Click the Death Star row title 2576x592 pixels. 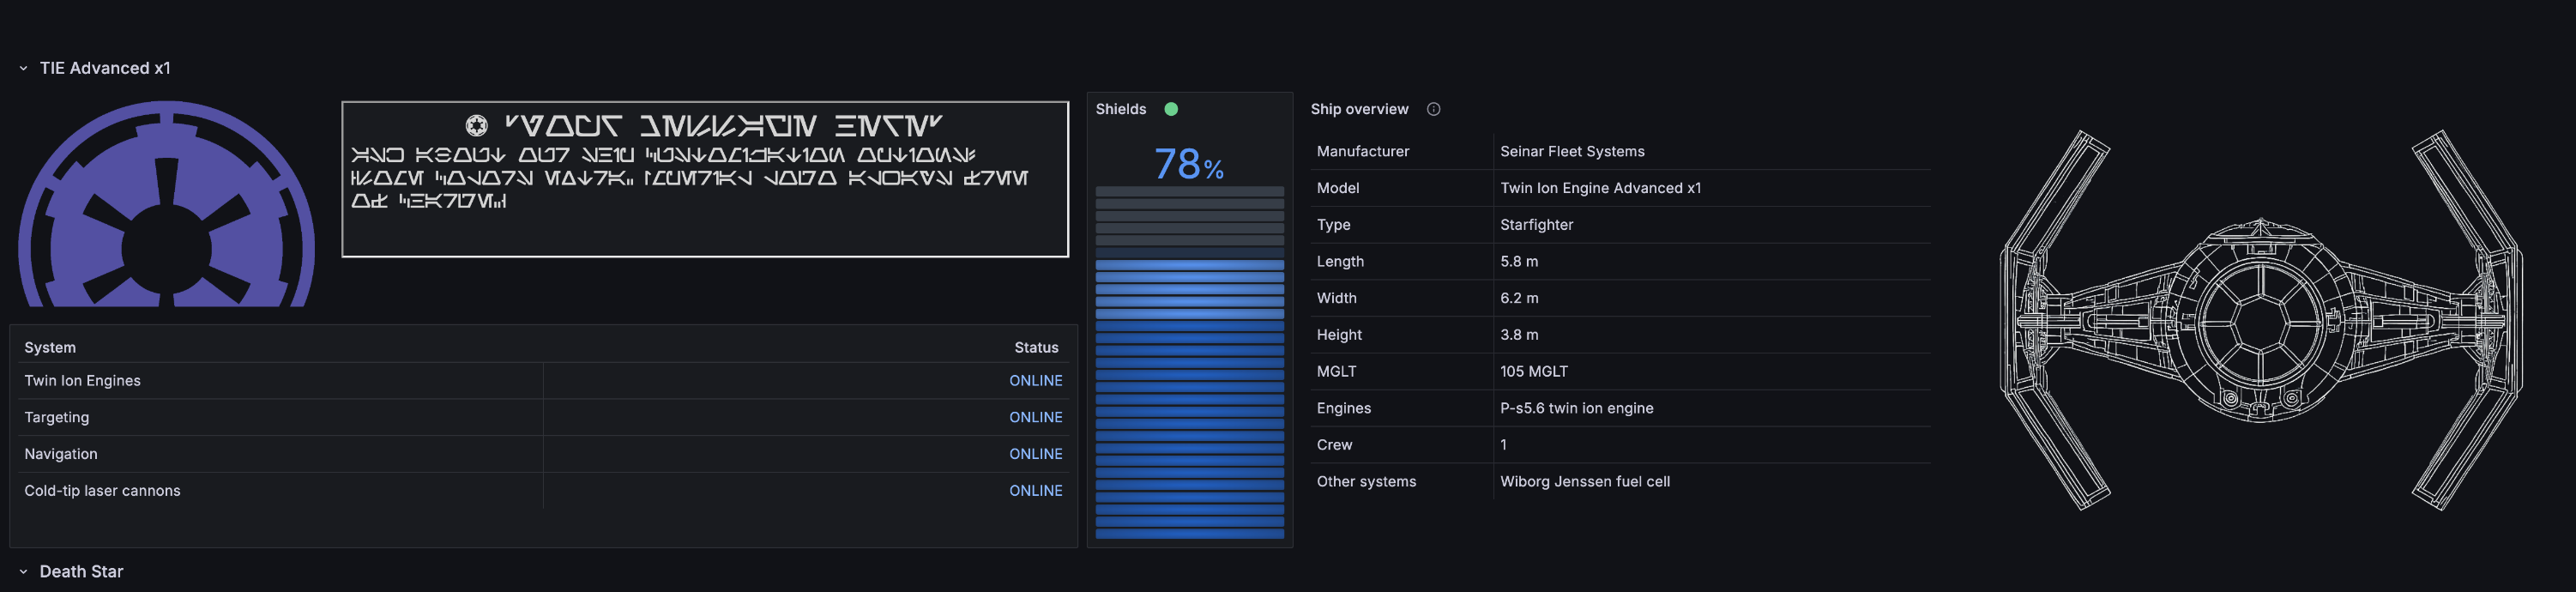click(x=81, y=572)
